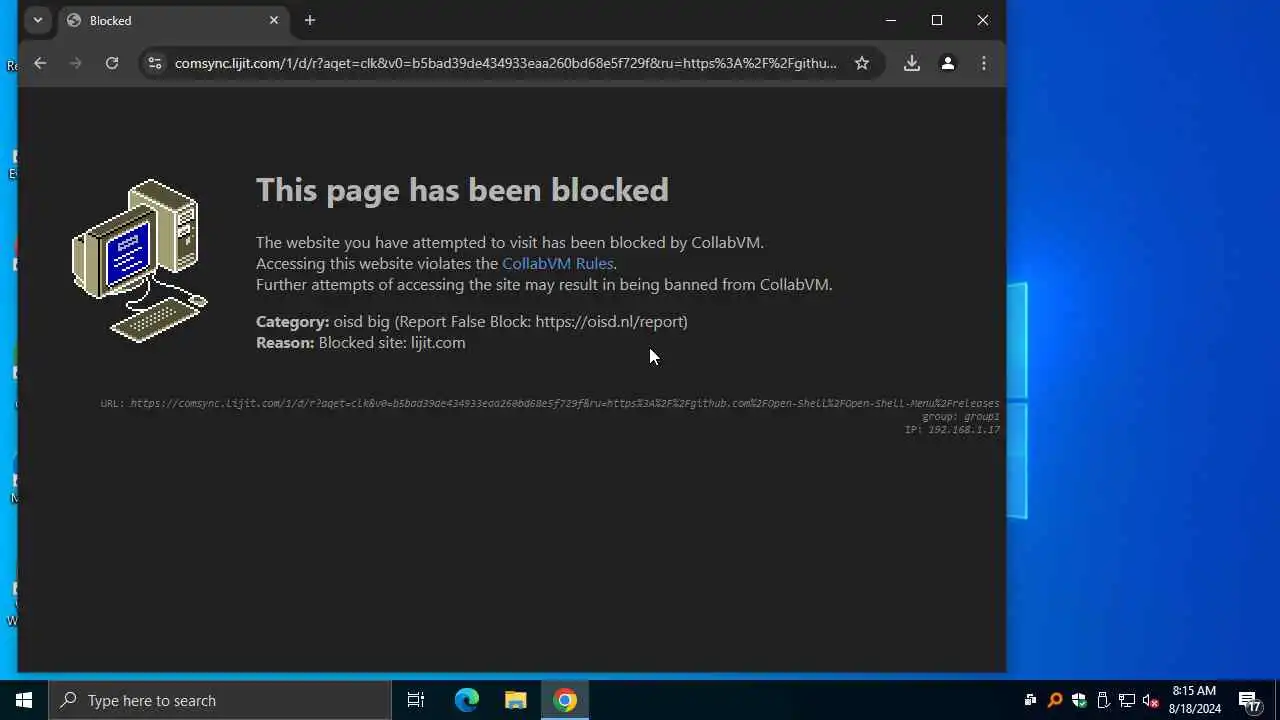The width and height of the screenshot is (1280, 720).
Task: Open the network tray icon
Action: click(1127, 700)
